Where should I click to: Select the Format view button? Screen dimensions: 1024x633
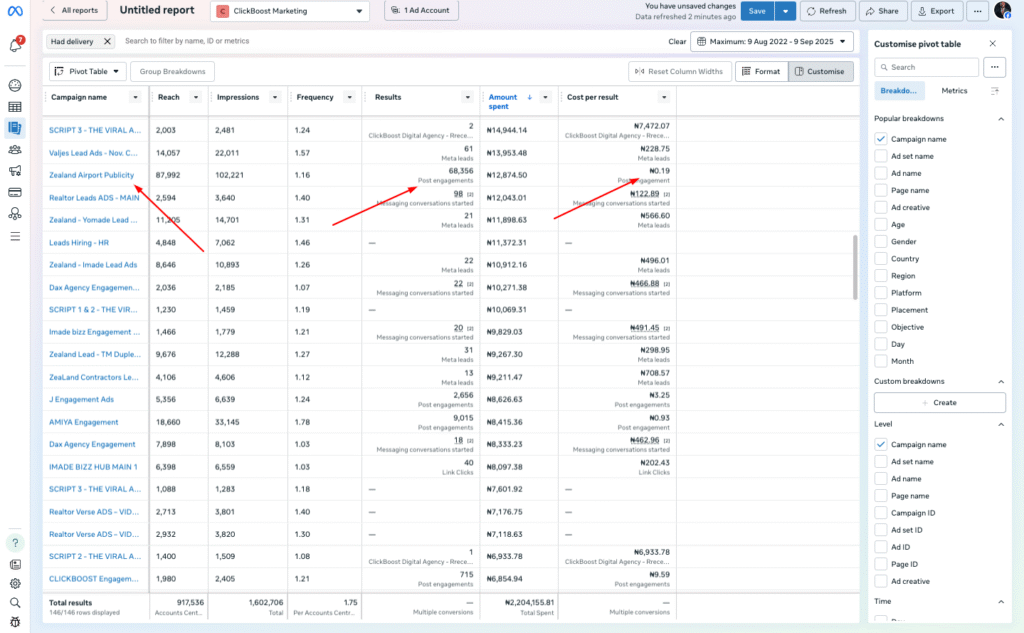click(761, 72)
